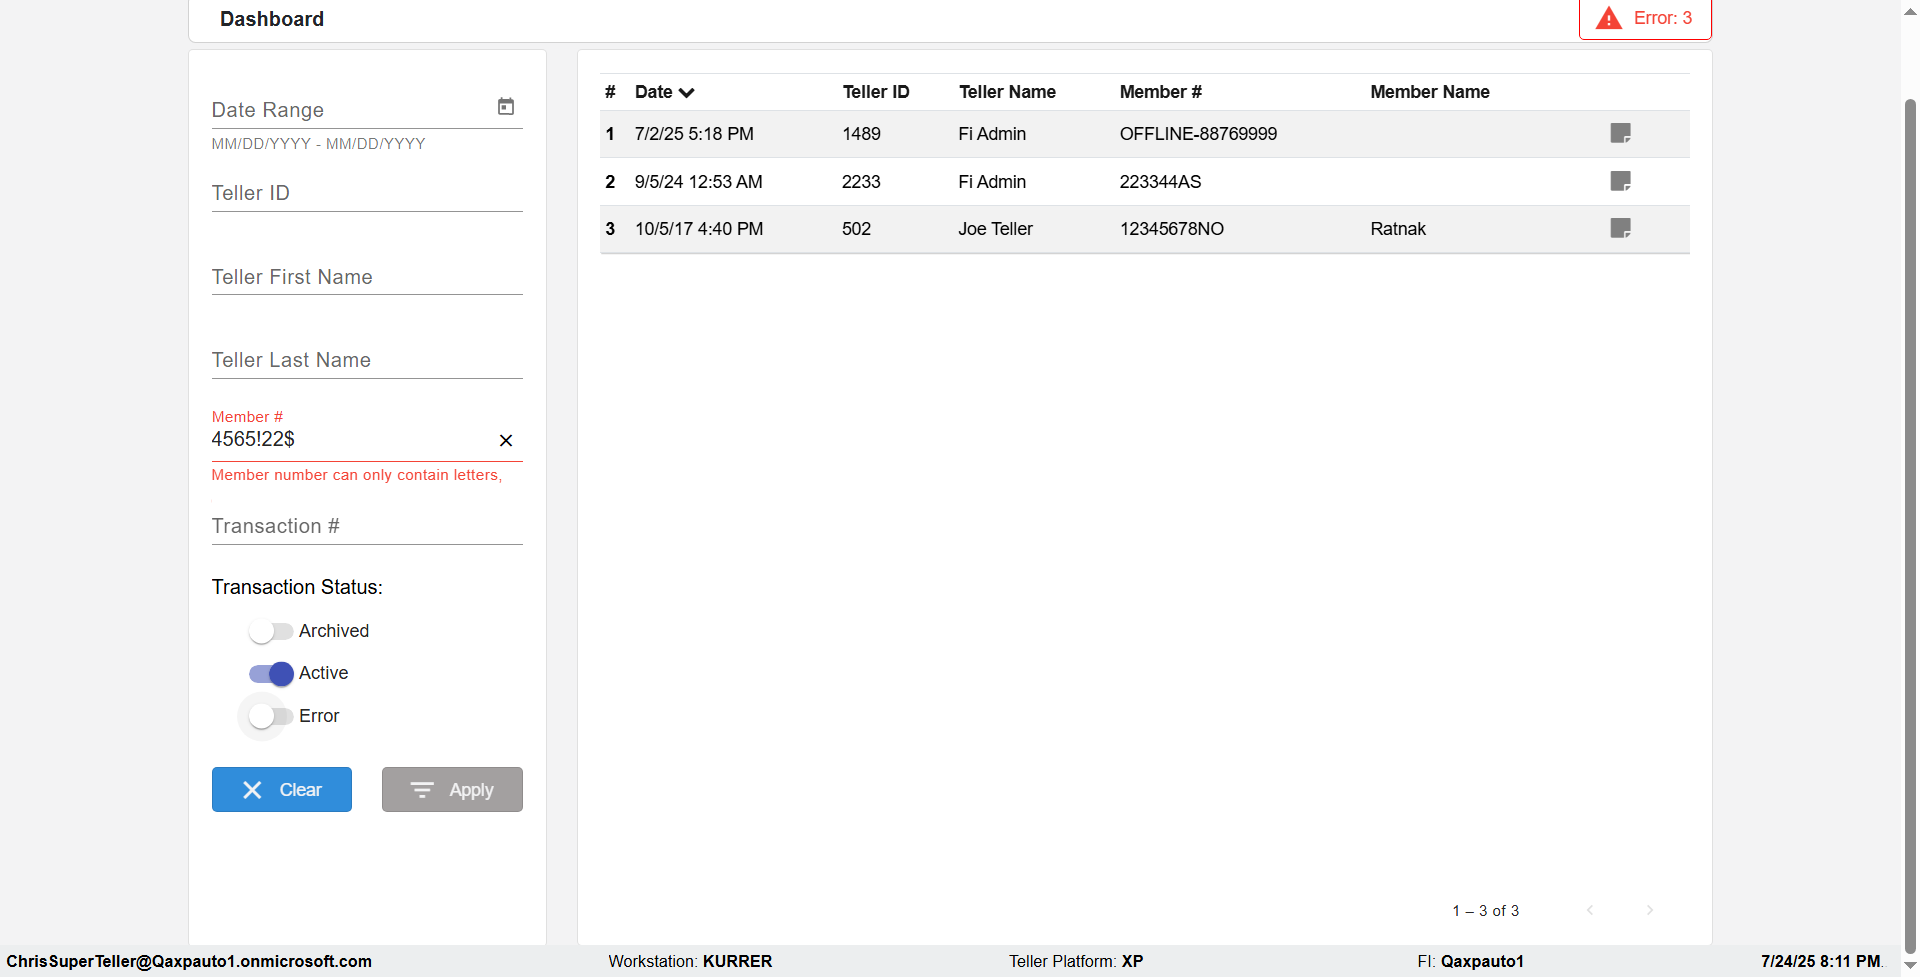
Task: Clear the Member # field with X
Action: click(506, 441)
